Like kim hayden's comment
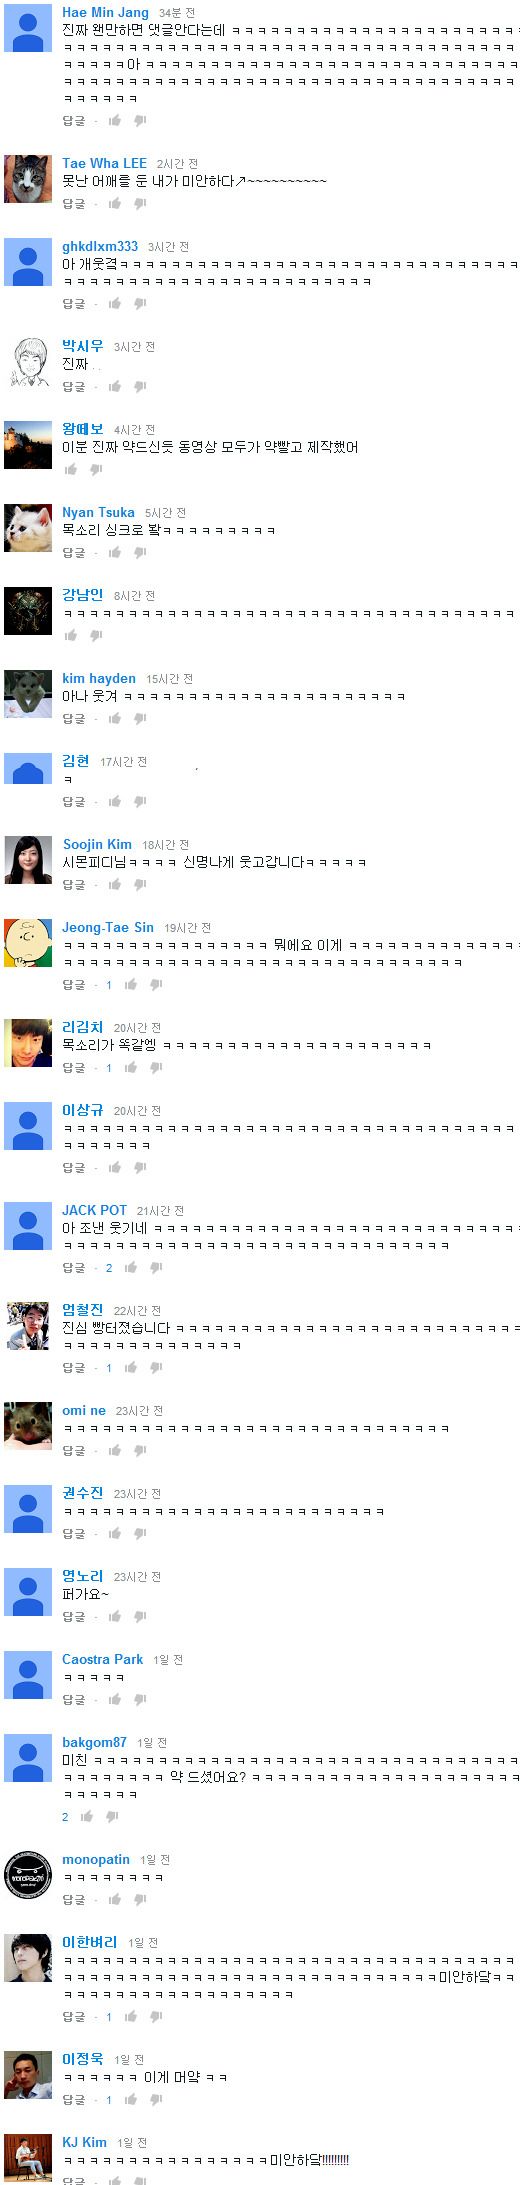 (115, 718)
